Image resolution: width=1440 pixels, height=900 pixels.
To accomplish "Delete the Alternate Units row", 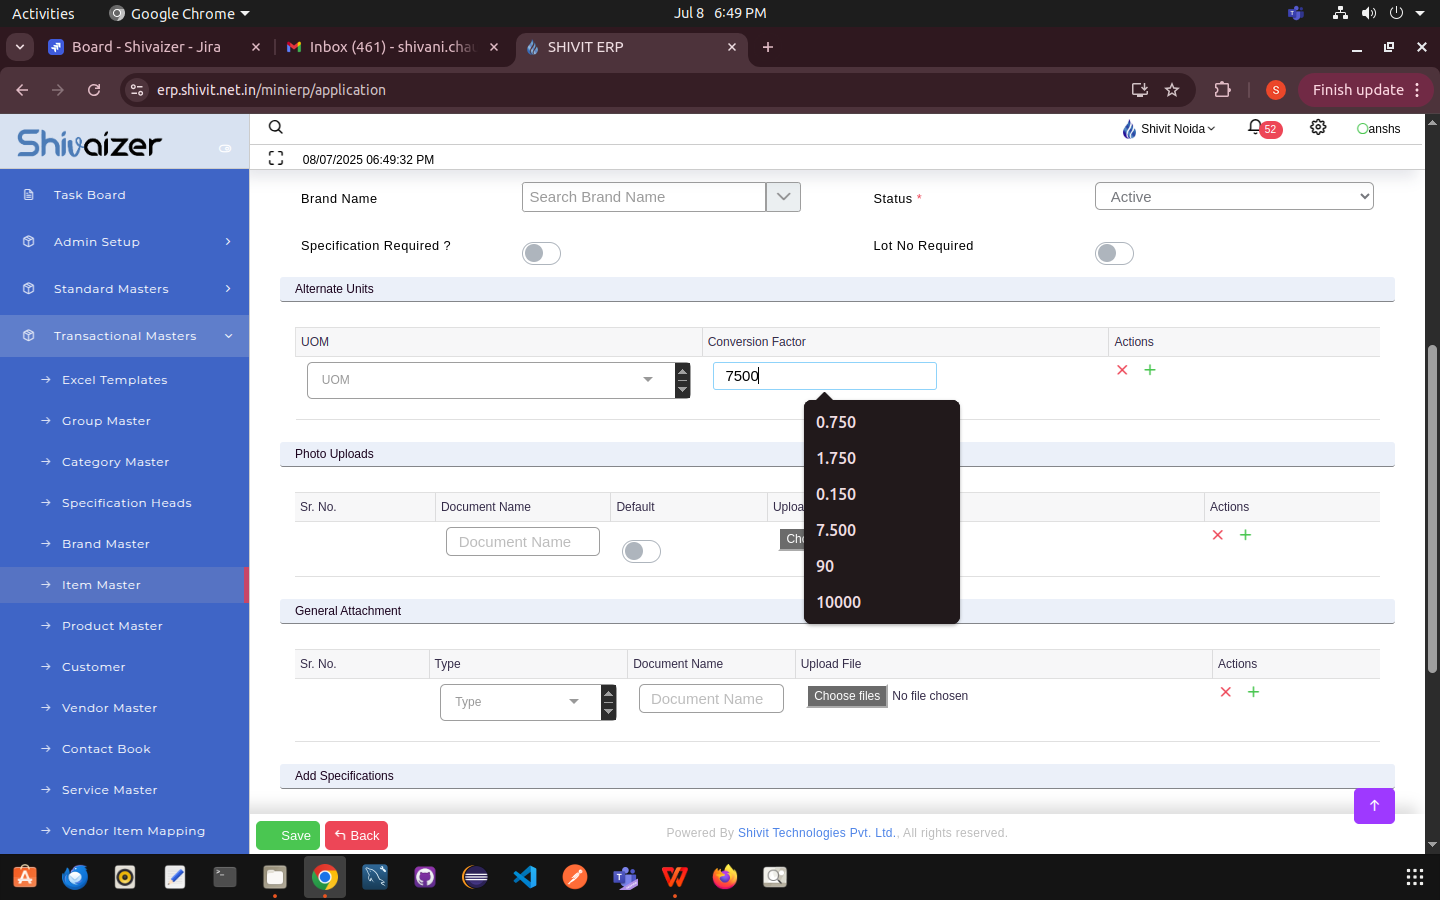I will [x=1122, y=370].
